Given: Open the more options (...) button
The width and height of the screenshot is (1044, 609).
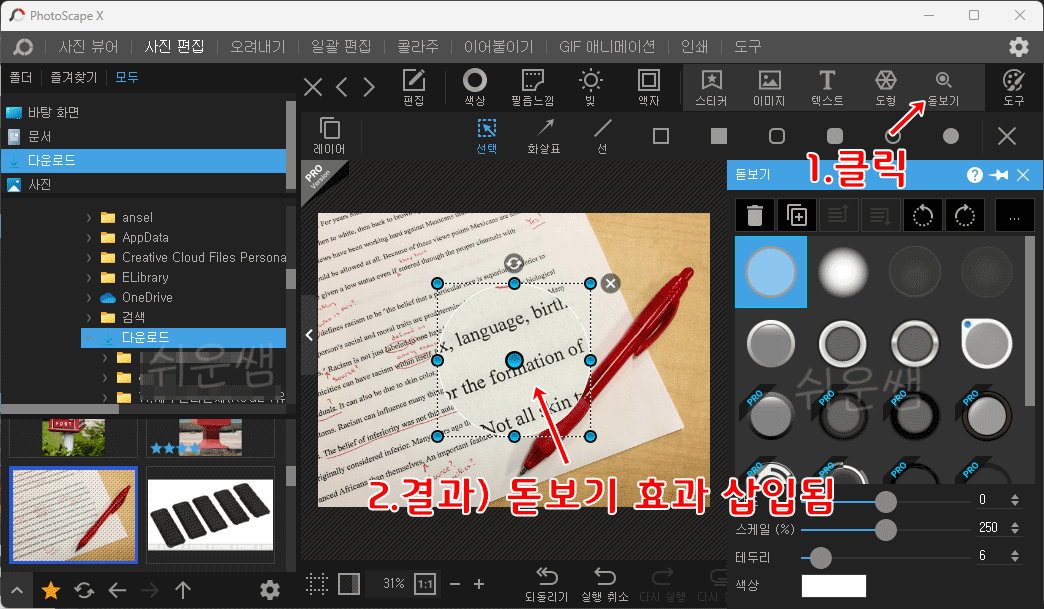Looking at the screenshot, I should (x=1014, y=215).
